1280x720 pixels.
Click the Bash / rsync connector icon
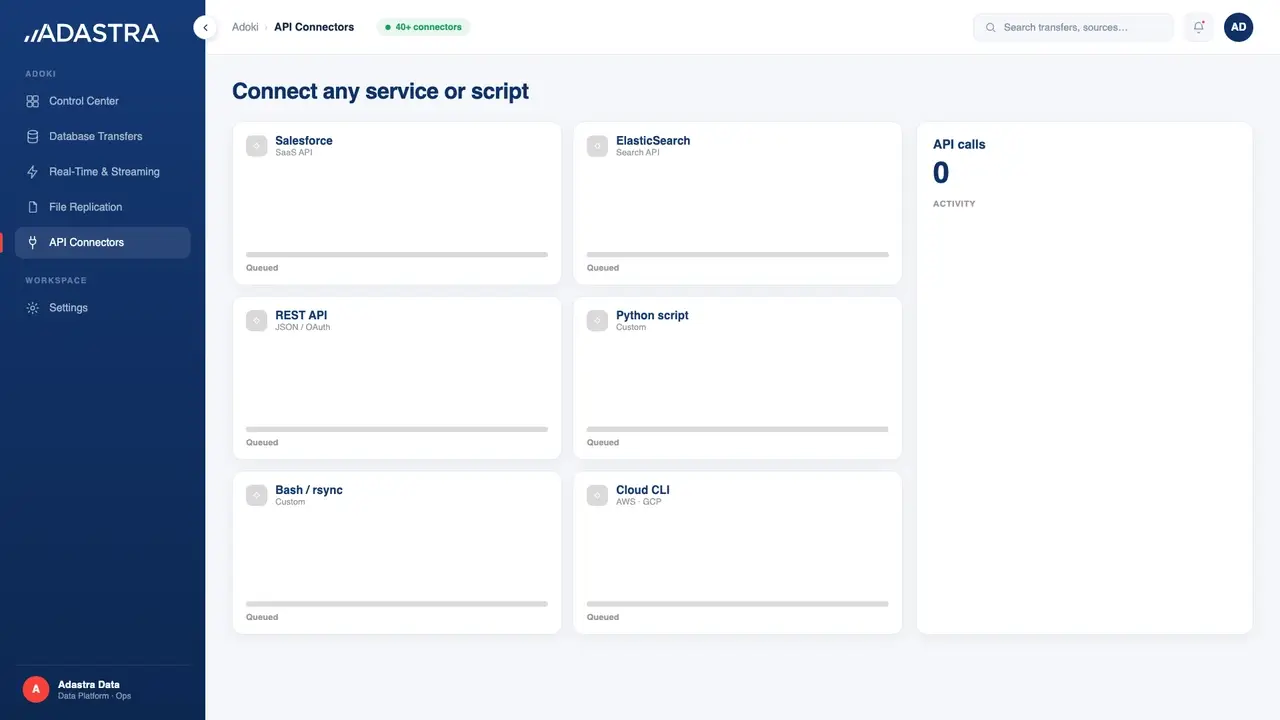click(257, 496)
